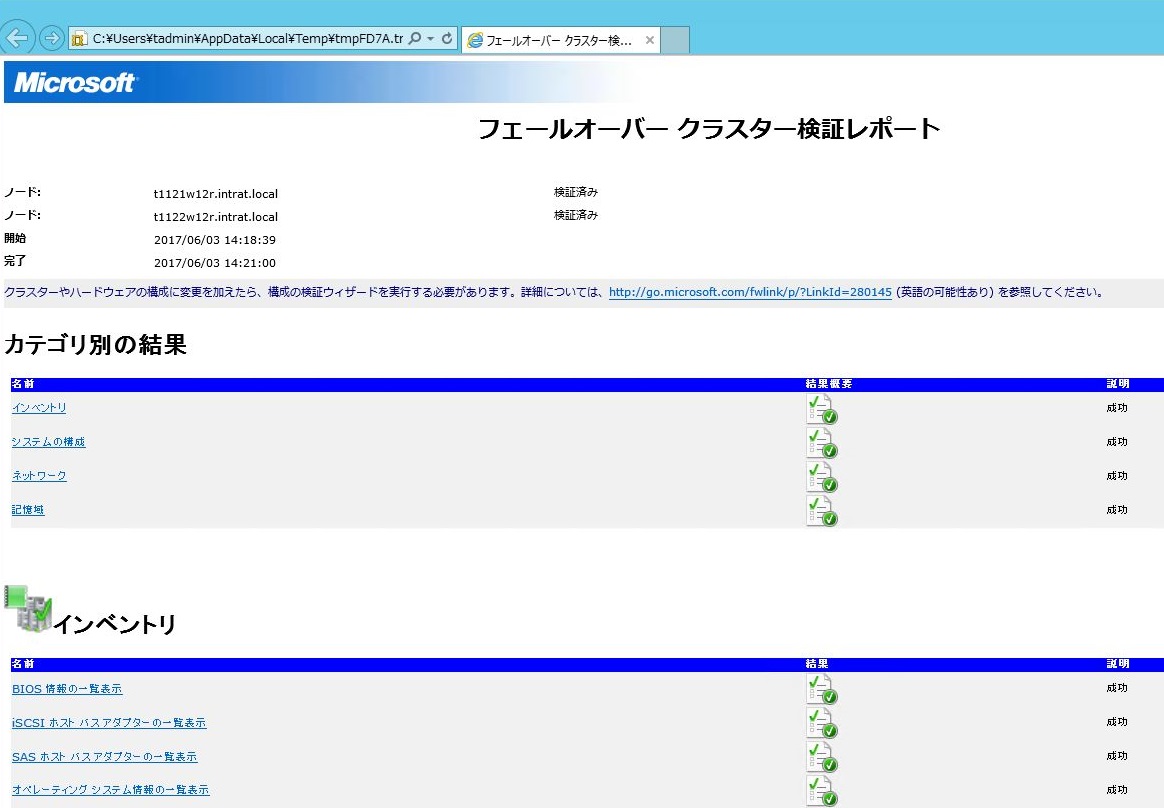Click the file icon in the address bar

coord(79,38)
